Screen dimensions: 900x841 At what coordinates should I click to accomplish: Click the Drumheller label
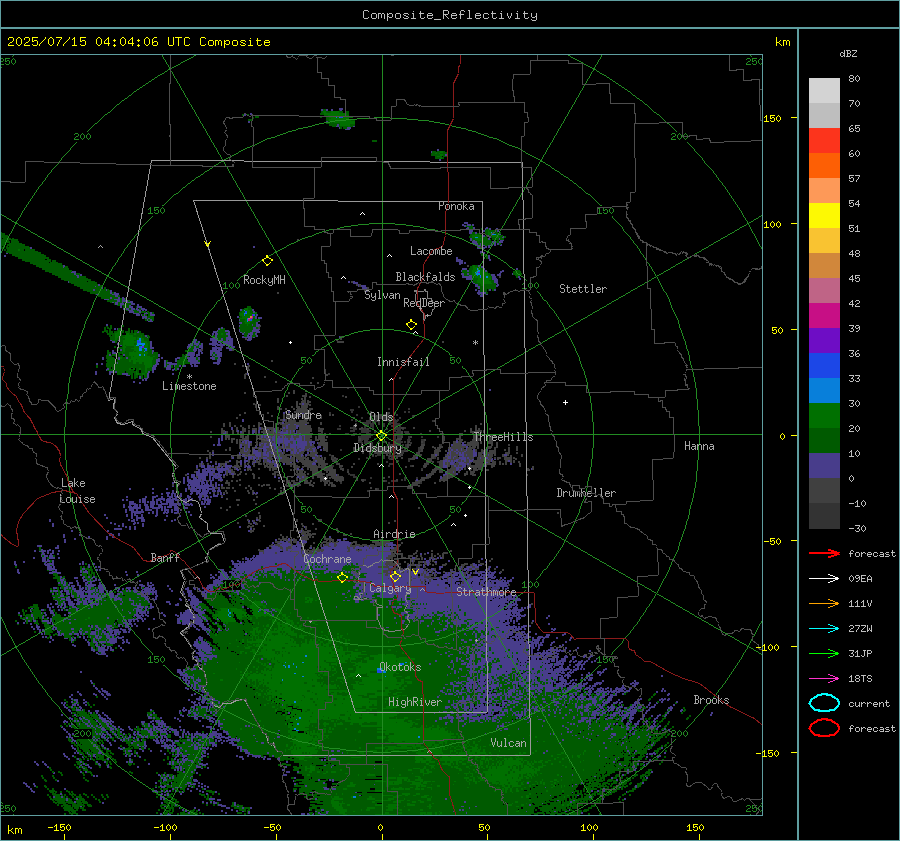pos(586,493)
